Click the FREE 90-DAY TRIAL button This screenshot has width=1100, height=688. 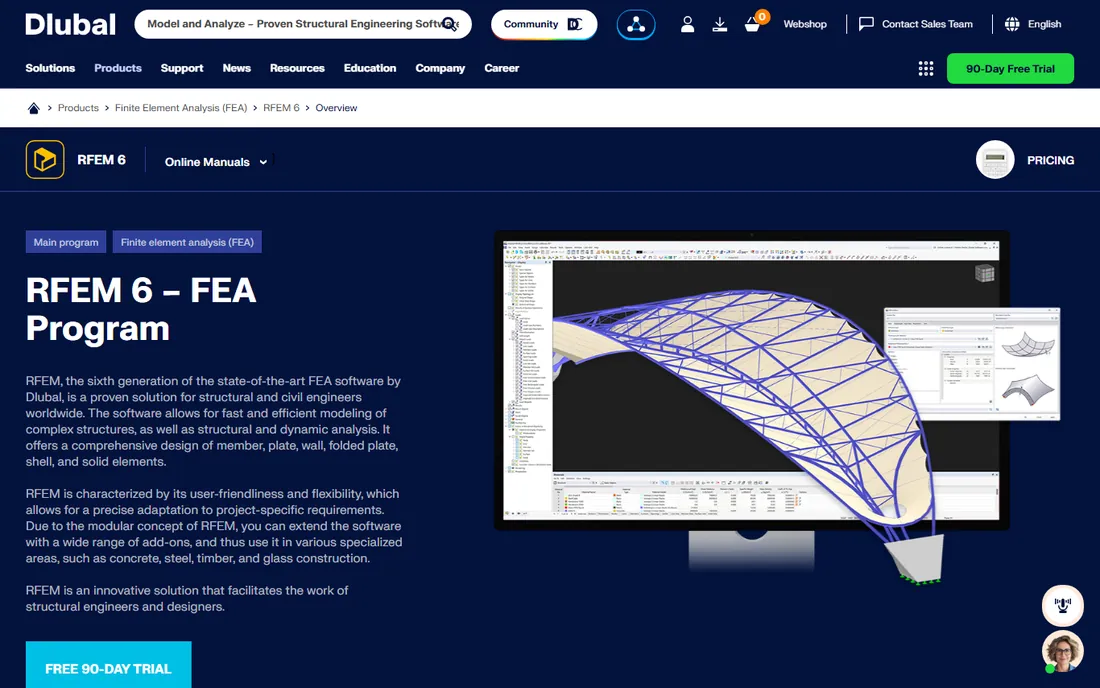[x=108, y=666]
